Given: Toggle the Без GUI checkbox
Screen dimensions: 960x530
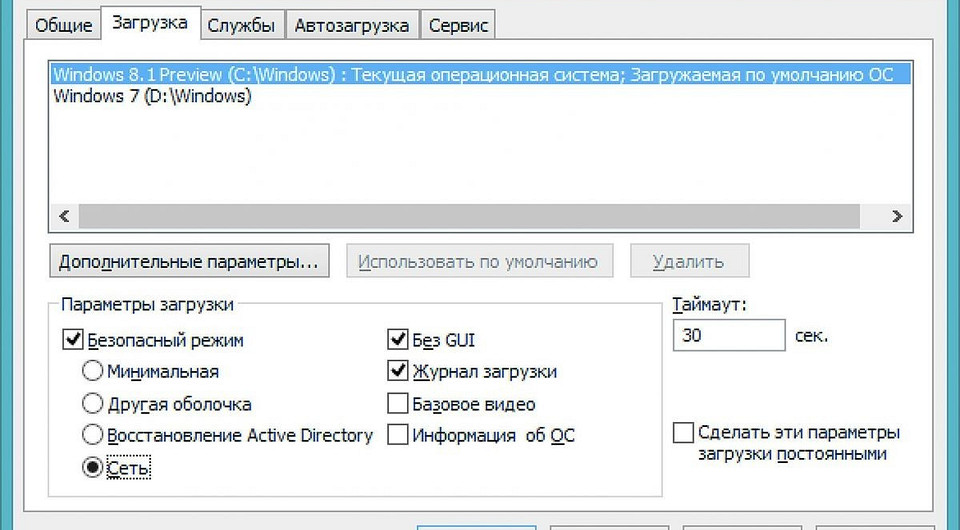Looking at the screenshot, I should pyautogui.click(x=397, y=340).
